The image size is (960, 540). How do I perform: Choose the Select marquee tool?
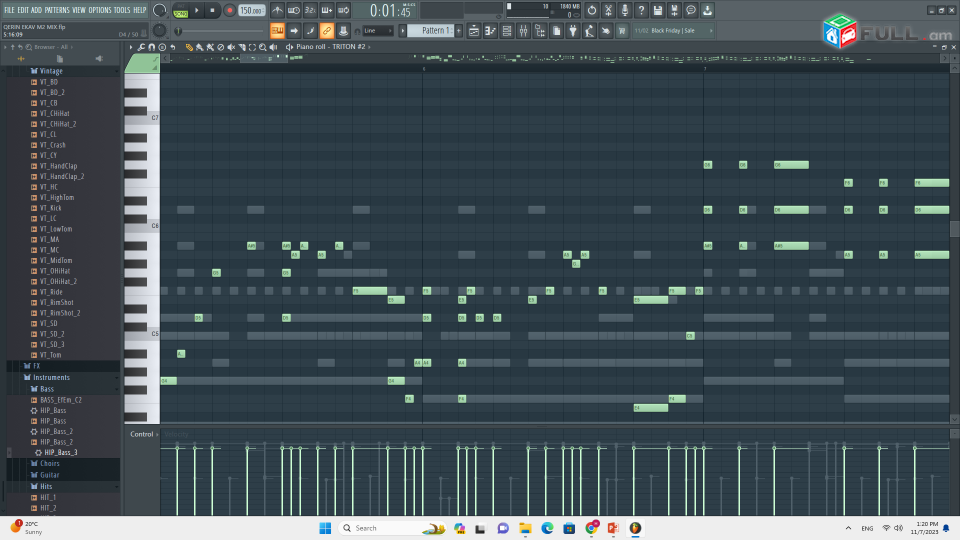(x=252, y=47)
